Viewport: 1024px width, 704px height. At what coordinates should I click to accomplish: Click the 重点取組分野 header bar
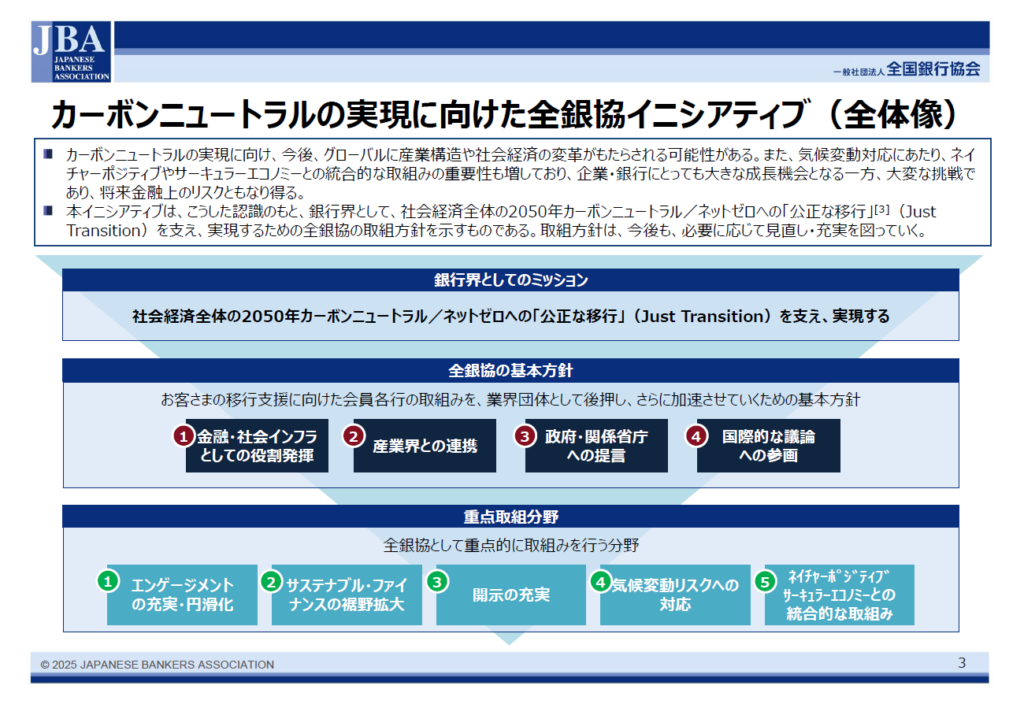pyautogui.click(x=511, y=517)
